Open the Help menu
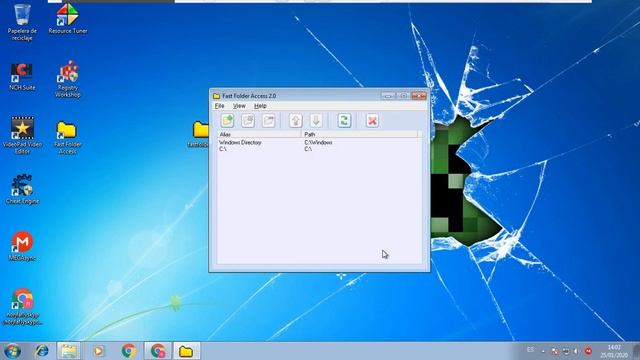Image resolution: width=640 pixels, height=360 pixels. pos(260,106)
